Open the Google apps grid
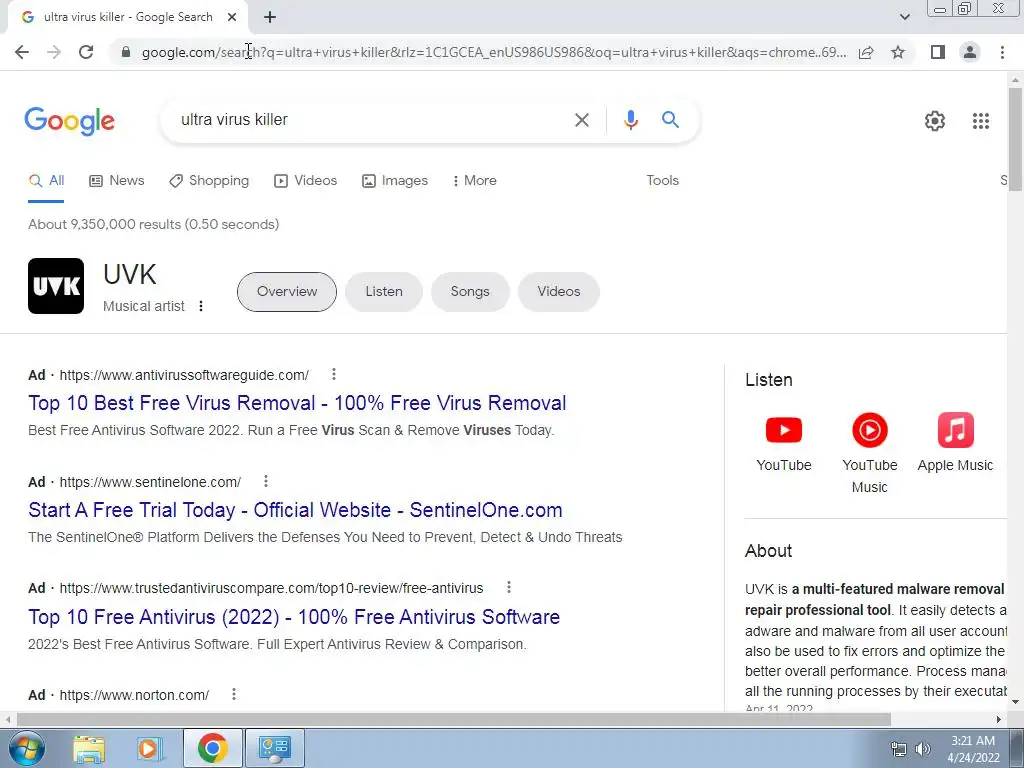The height and width of the screenshot is (768, 1024). pos(980,121)
